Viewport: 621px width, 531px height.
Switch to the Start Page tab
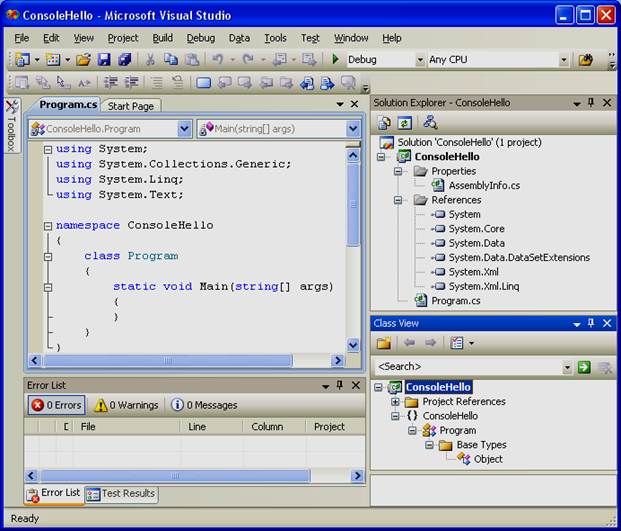tap(131, 106)
